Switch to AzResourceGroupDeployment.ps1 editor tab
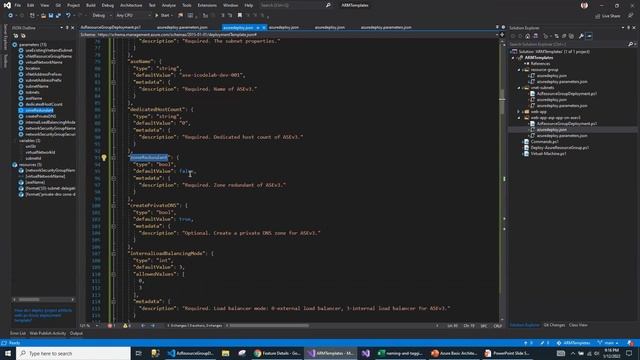 click(111, 27)
